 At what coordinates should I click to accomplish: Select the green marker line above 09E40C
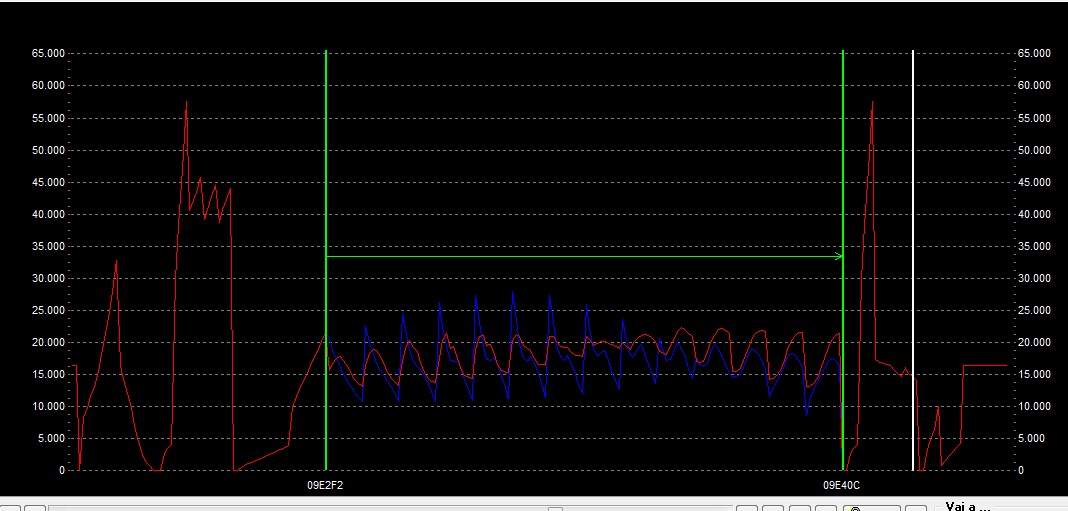(843, 260)
